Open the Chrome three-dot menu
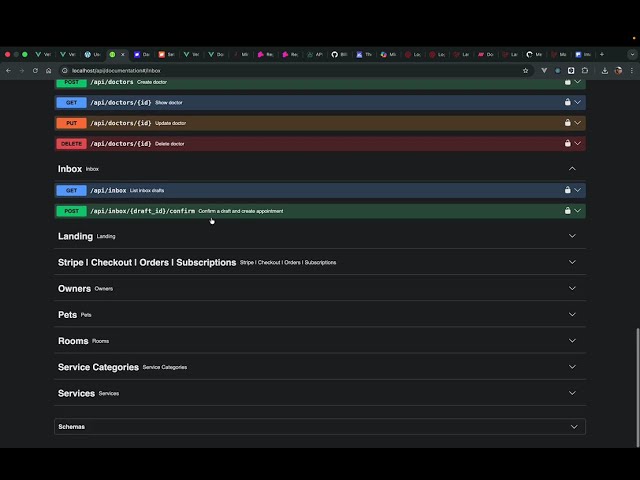The image size is (640, 480). tap(632, 71)
